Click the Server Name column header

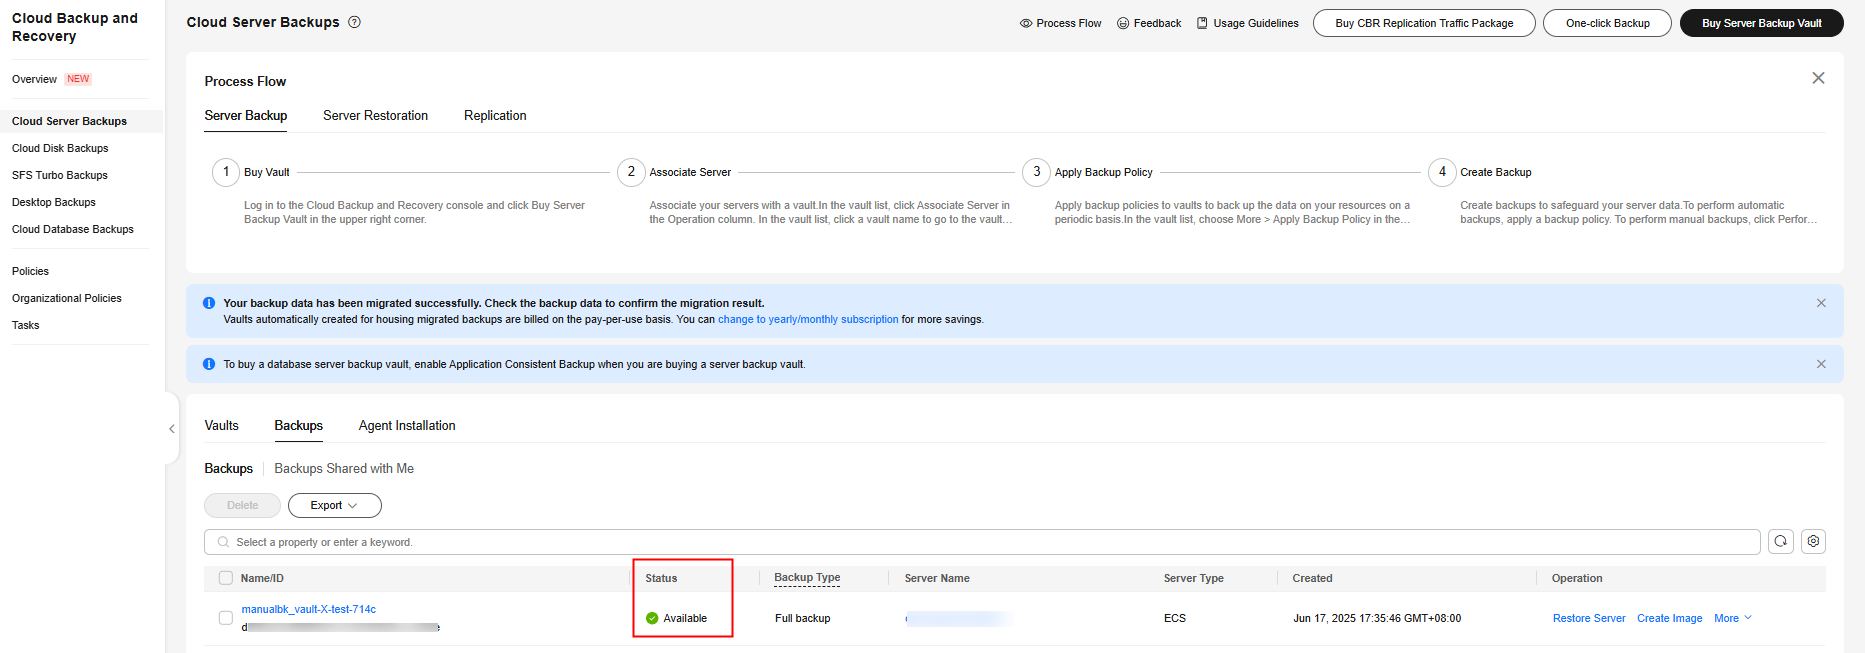pos(937,578)
